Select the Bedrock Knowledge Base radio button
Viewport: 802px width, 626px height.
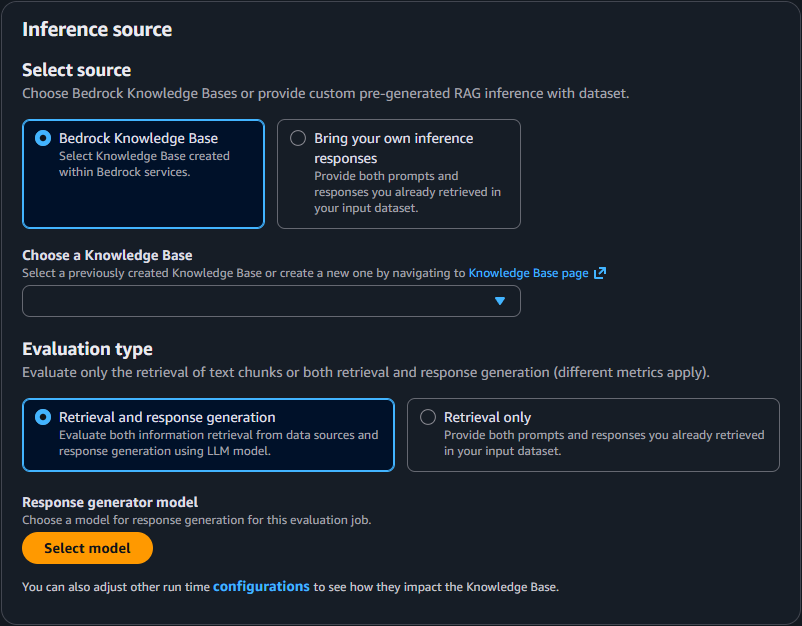coord(43,138)
